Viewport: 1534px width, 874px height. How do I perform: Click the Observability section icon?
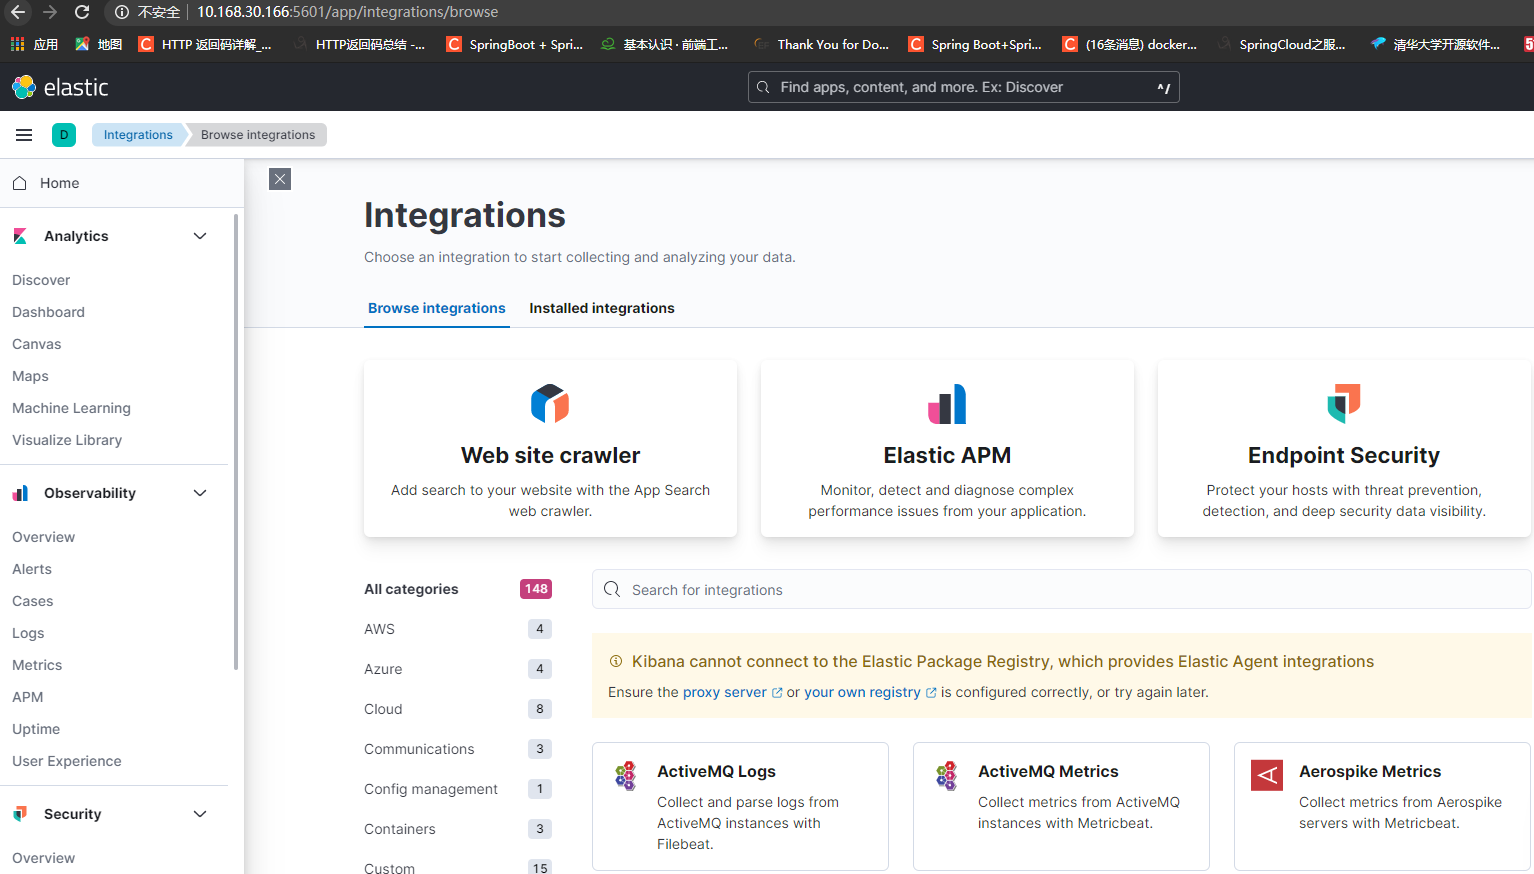pyautogui.click(x=20, y=493)
